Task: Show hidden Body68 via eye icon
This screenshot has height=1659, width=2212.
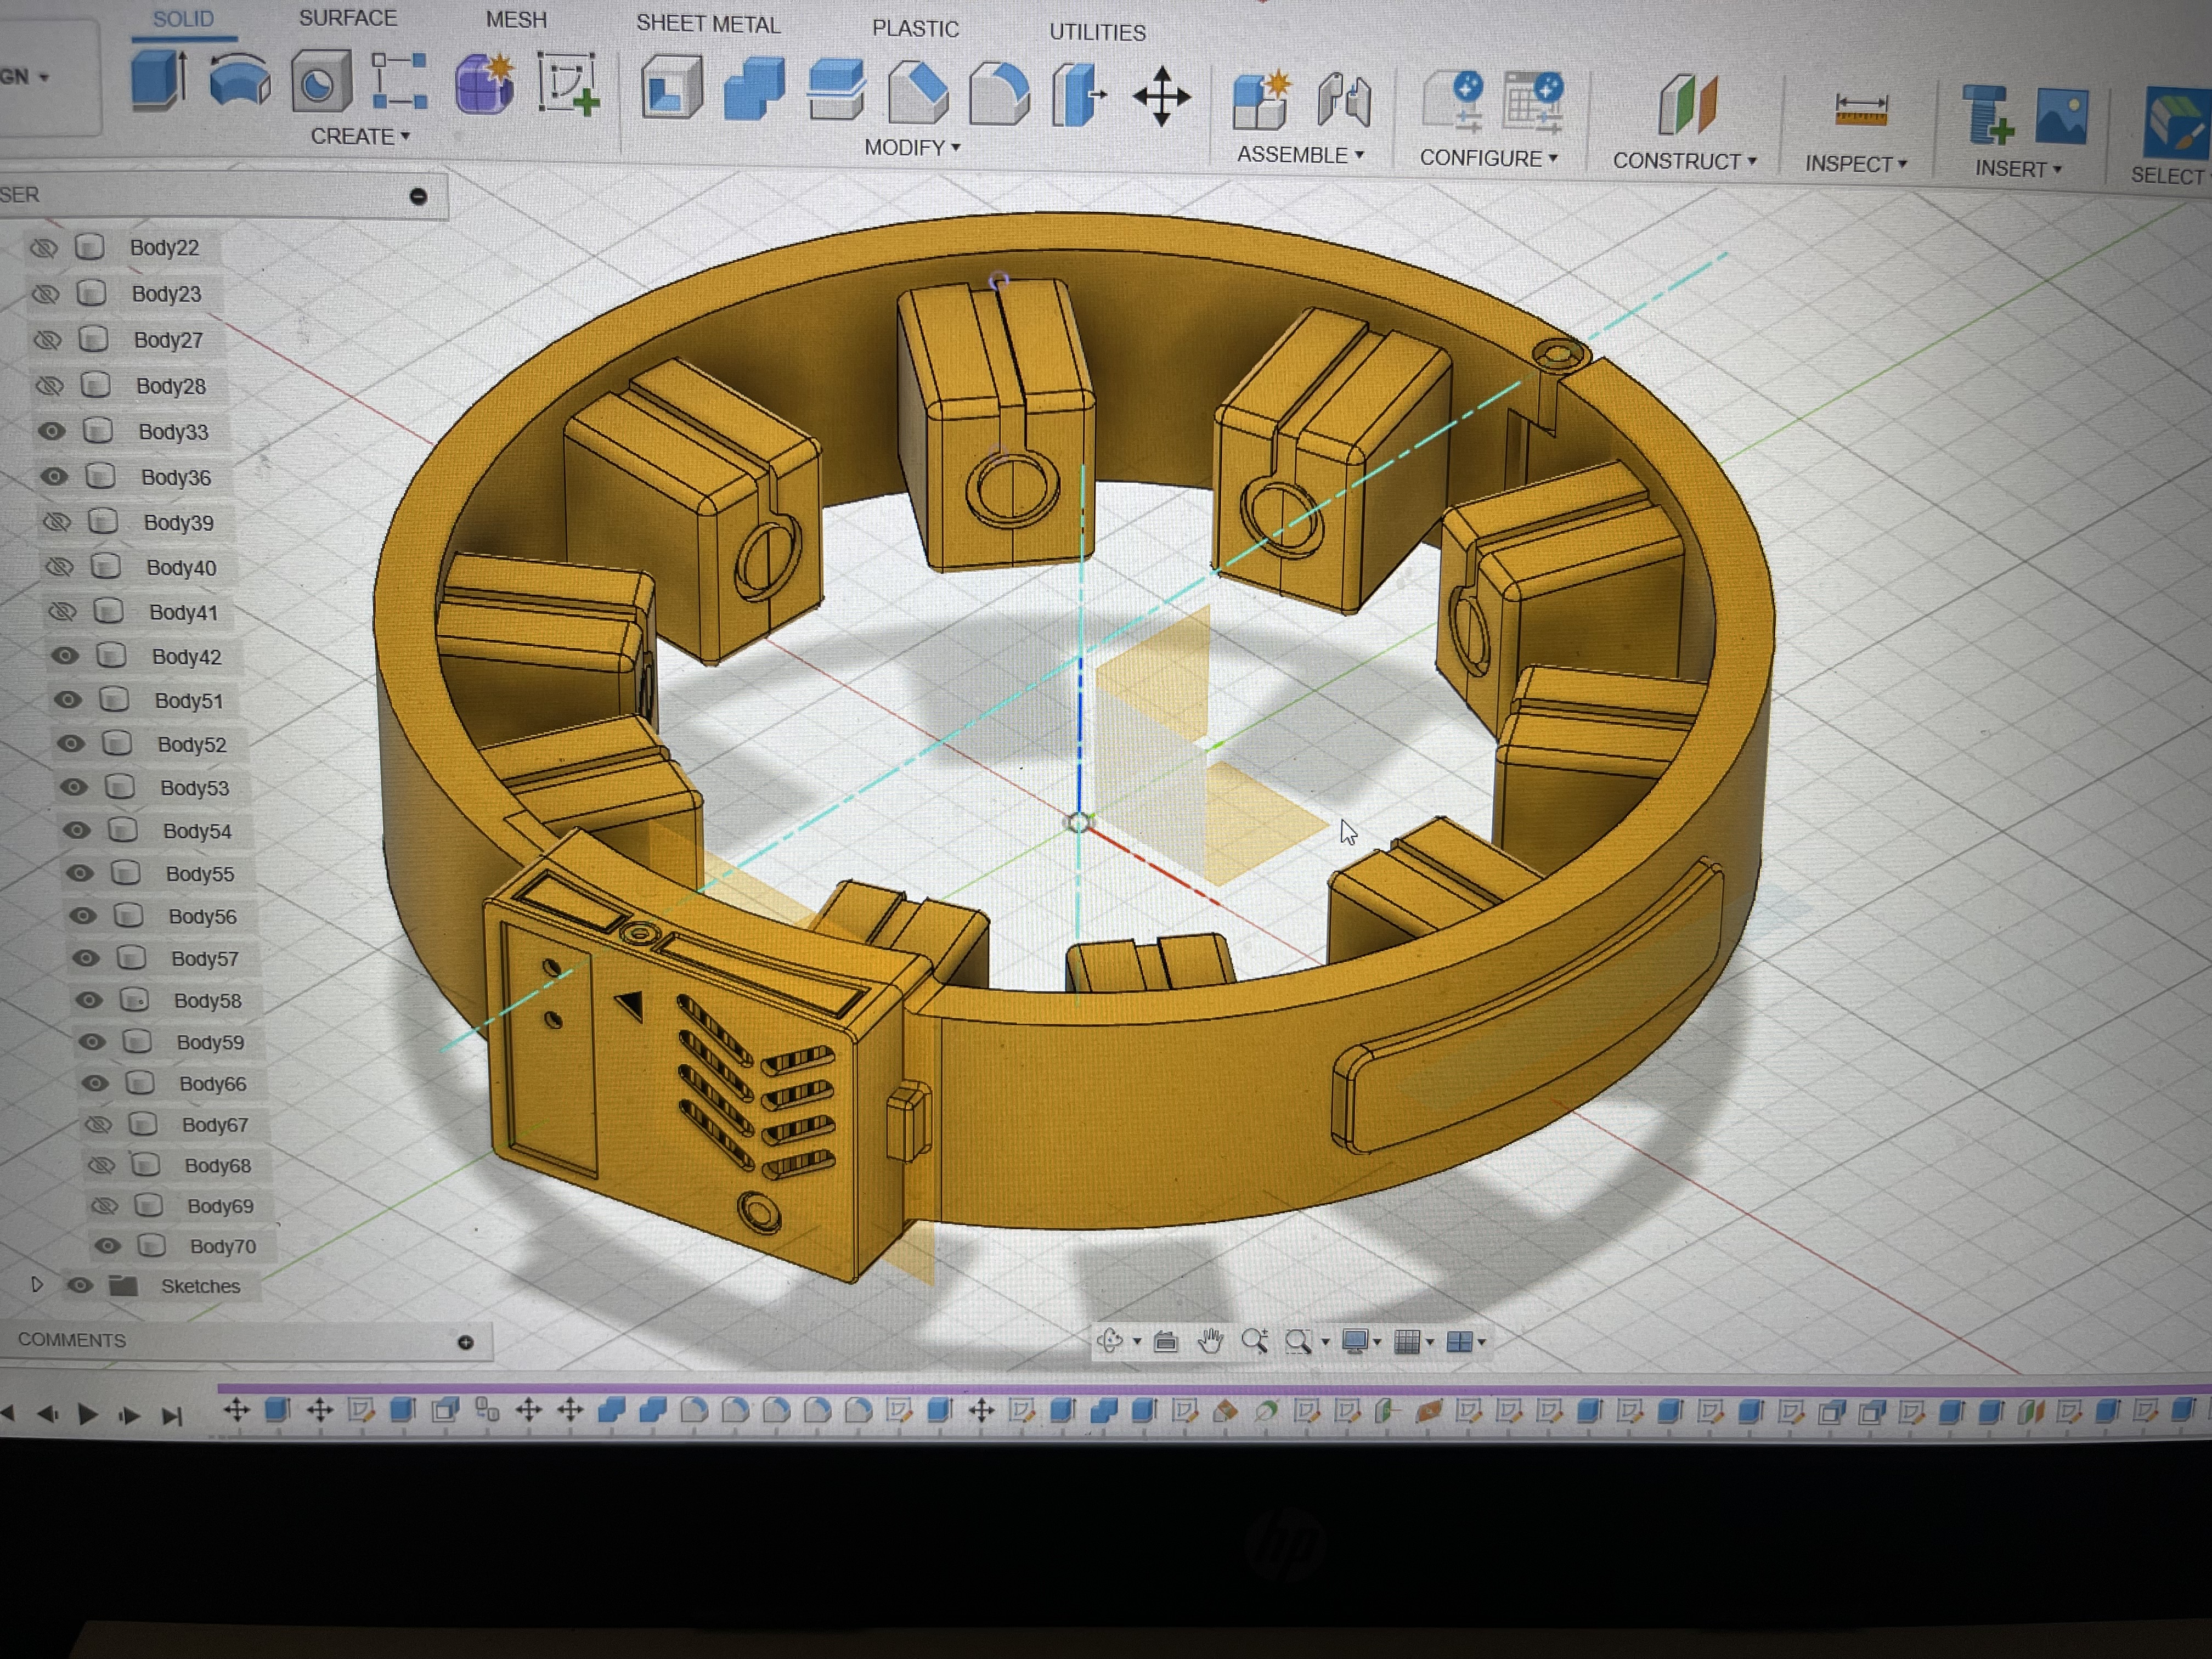Action: point(102,1165)
